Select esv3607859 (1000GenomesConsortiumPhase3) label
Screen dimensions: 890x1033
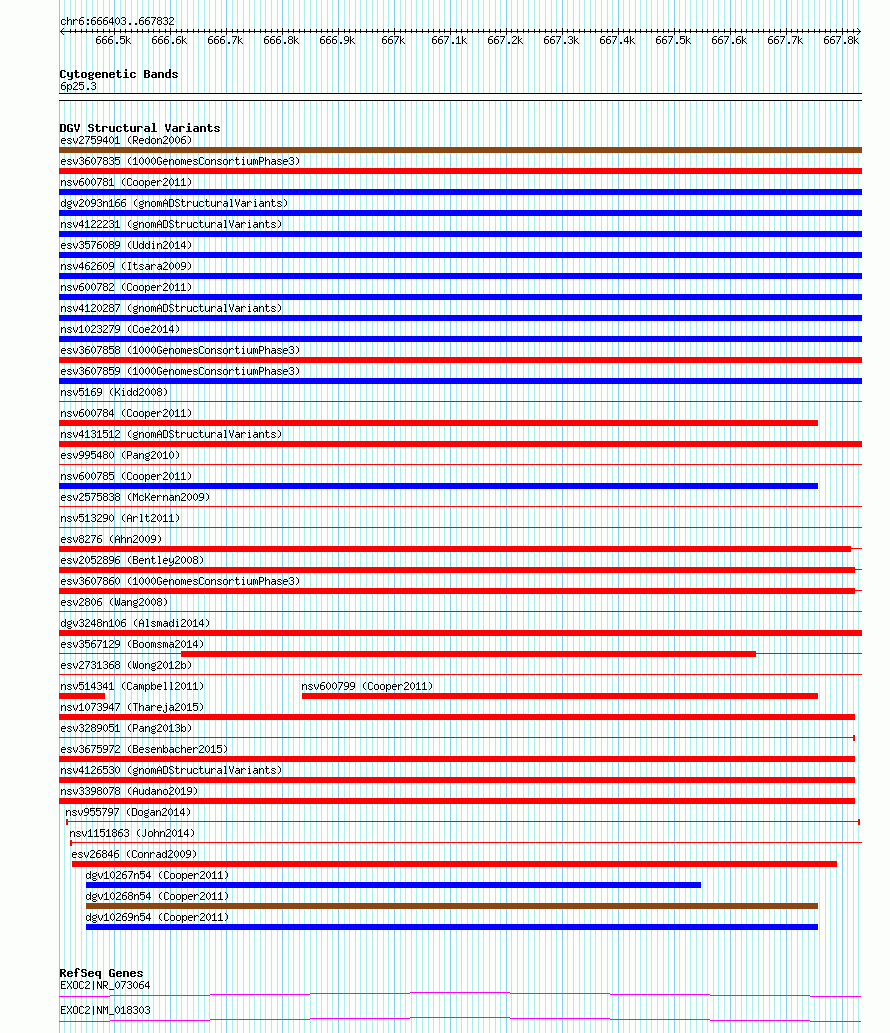(180, 372)
